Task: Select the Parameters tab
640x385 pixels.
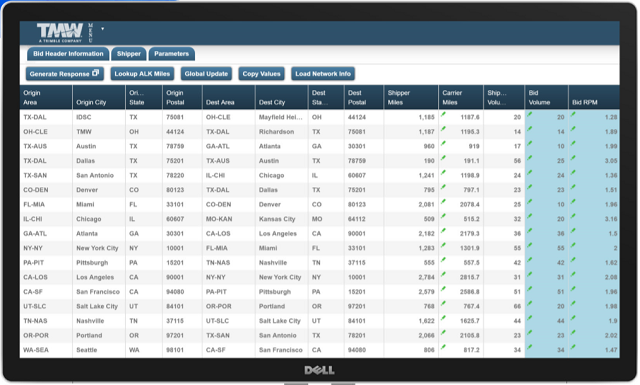Action: [x=171, y=54]
